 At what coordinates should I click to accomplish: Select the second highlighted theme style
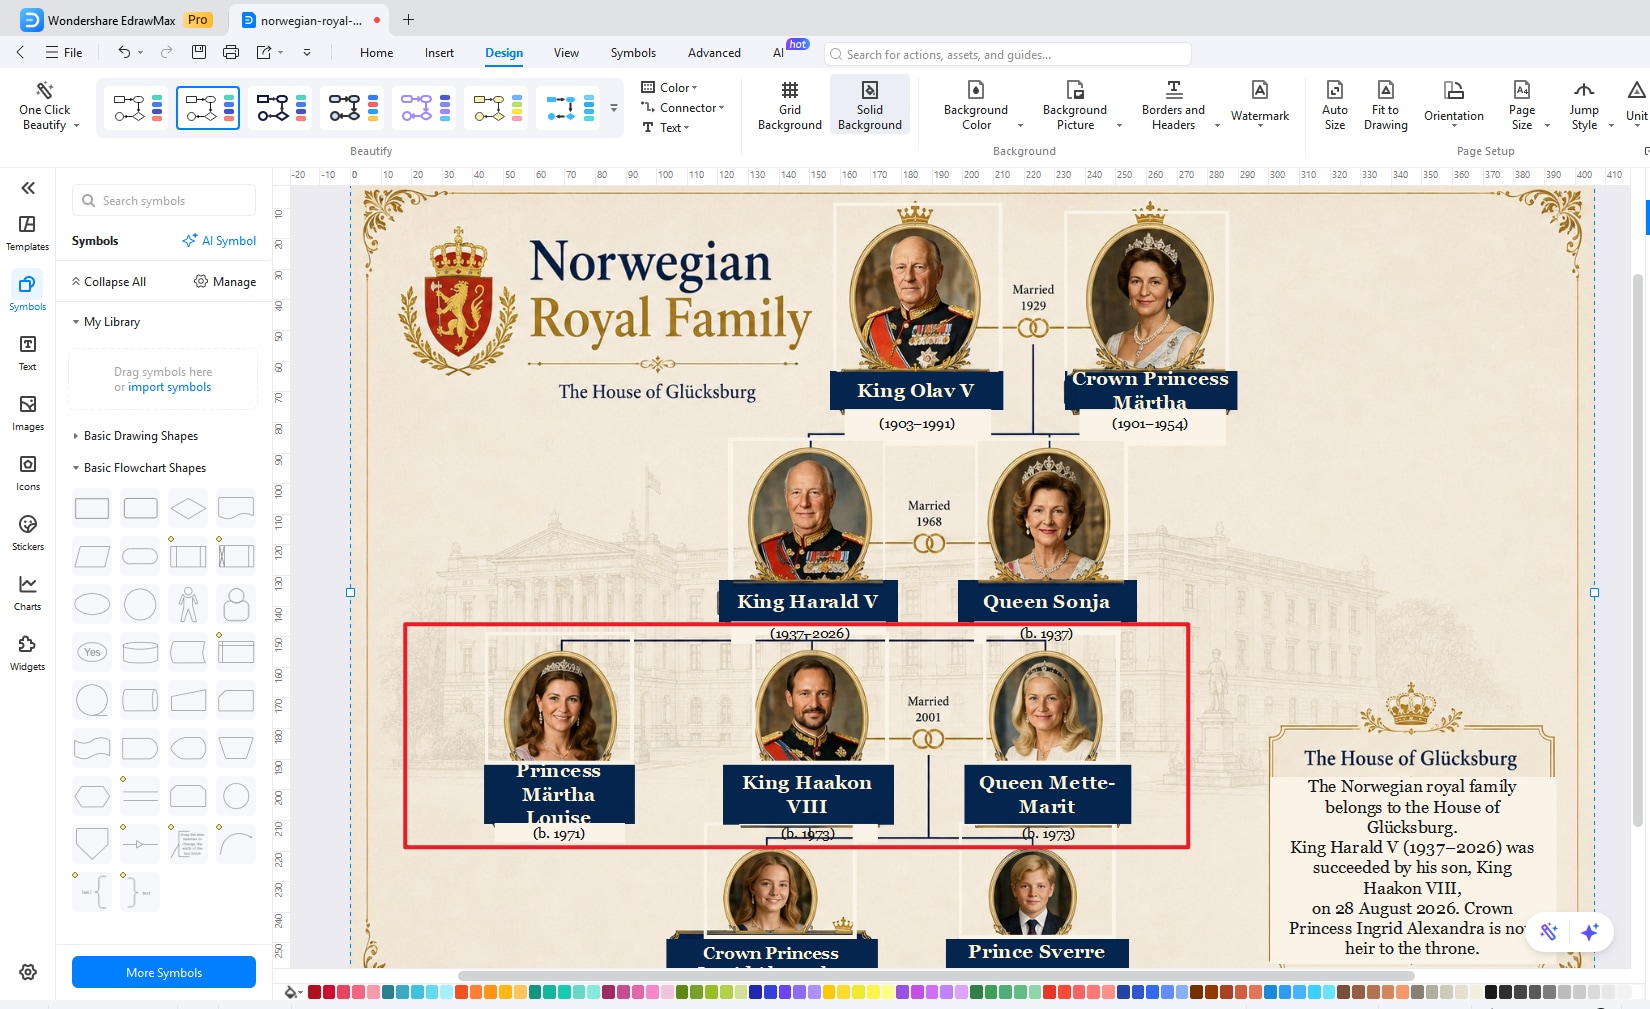point(208,108)
